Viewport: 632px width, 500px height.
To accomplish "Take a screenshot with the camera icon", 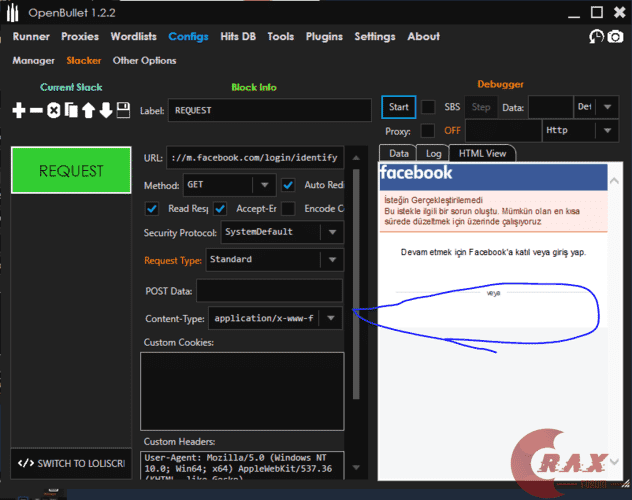I will coord(615,37).
